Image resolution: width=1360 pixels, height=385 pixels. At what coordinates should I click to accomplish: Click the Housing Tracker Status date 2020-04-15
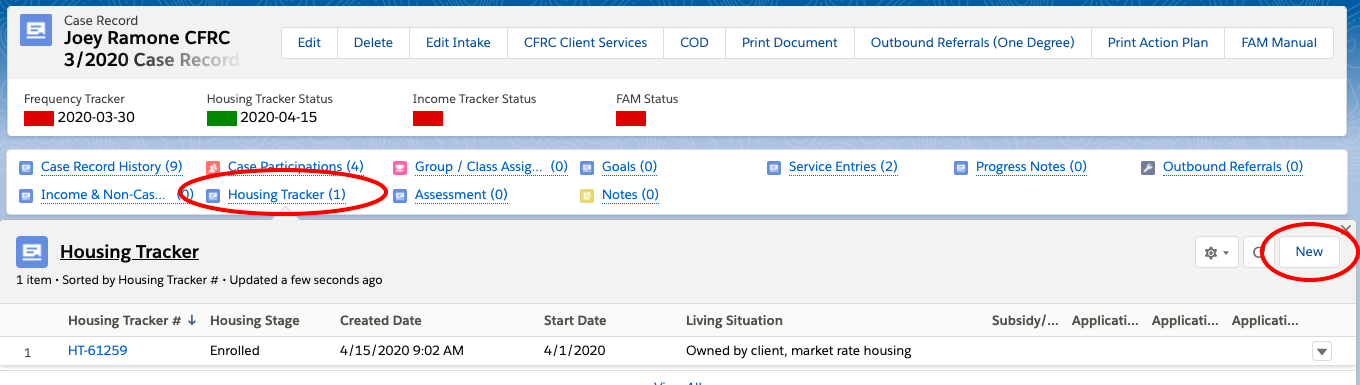click(279, 118)
